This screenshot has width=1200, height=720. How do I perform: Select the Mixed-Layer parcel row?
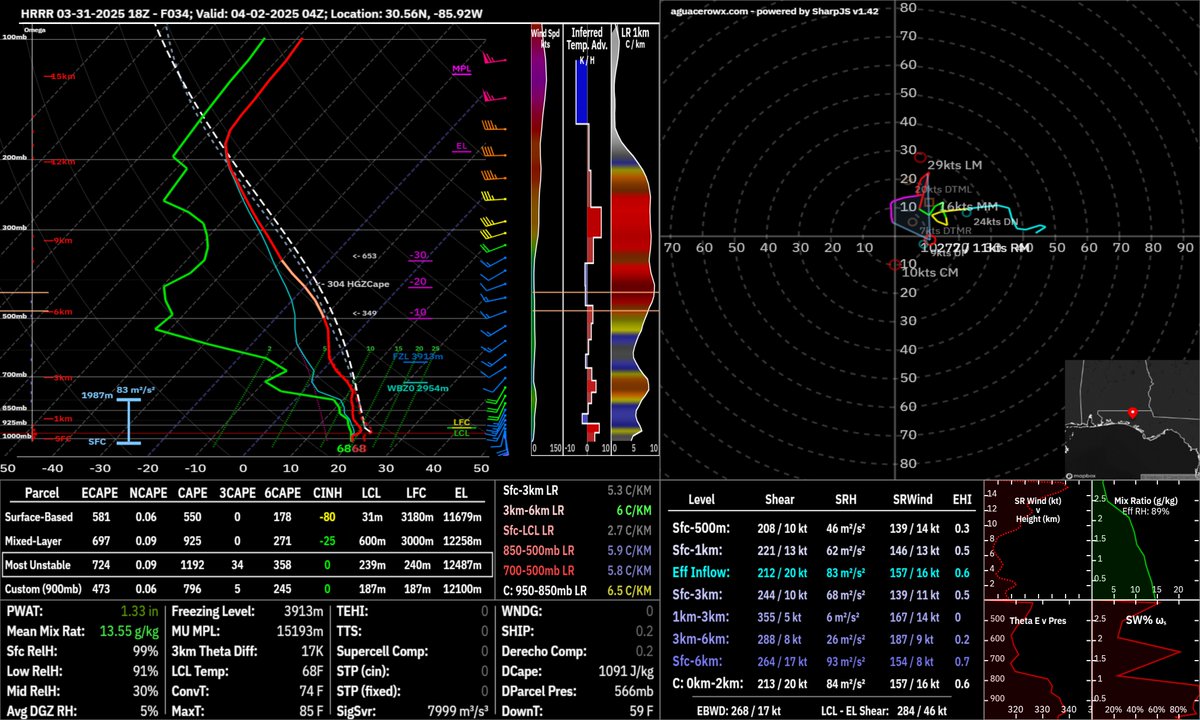pyautogui.click(x=250, y=541)
